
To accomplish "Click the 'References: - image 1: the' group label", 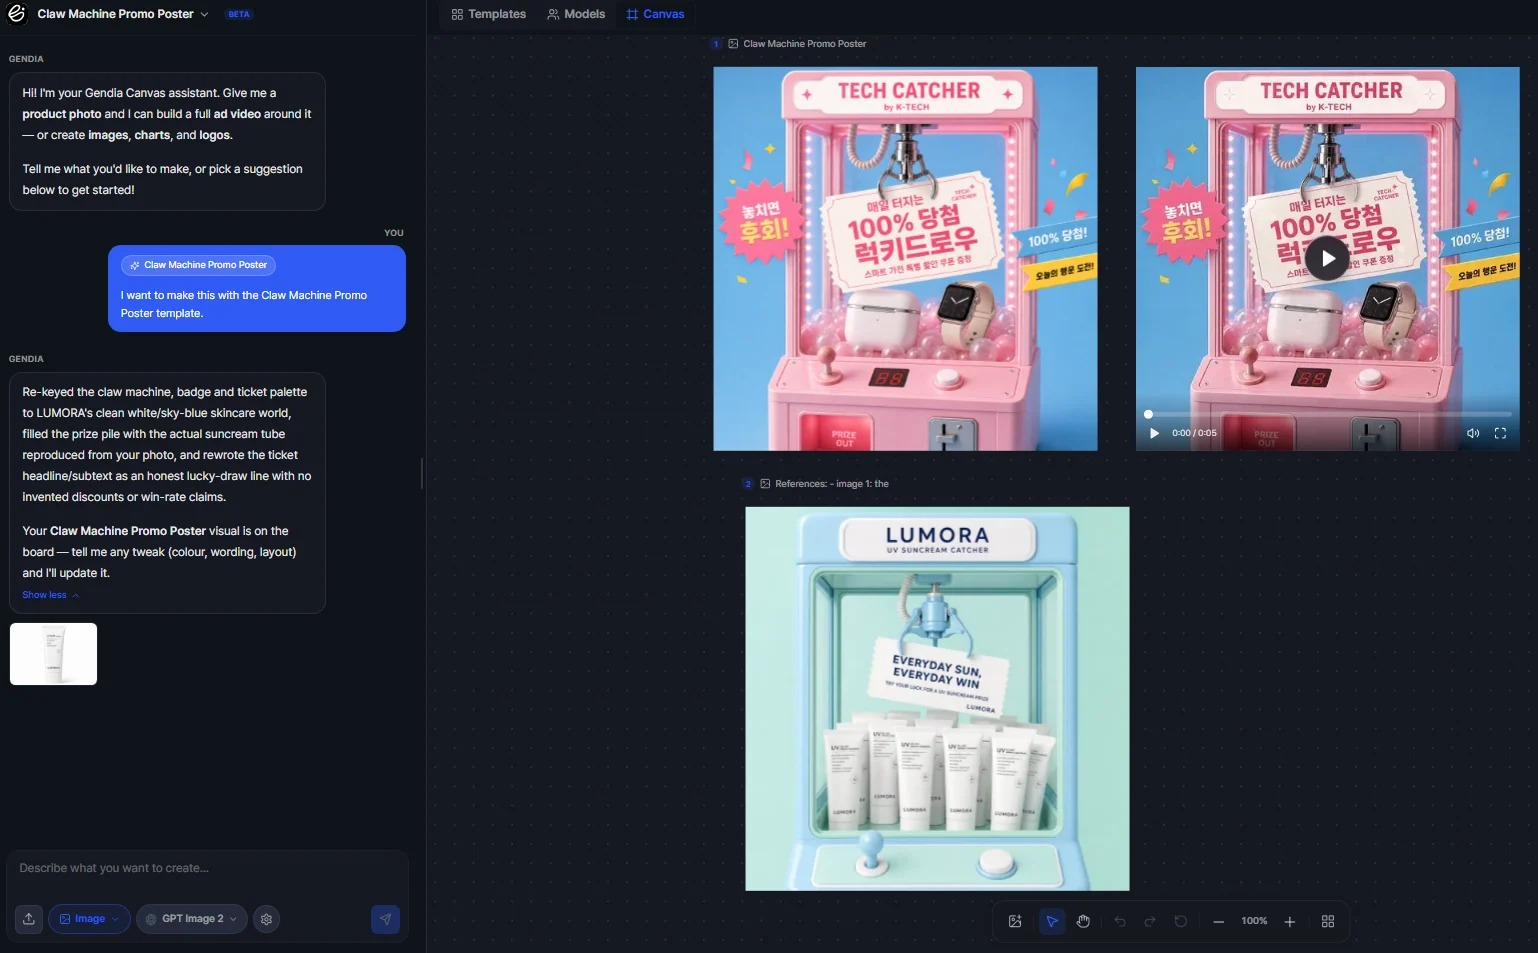I will [x=831, y=484].
